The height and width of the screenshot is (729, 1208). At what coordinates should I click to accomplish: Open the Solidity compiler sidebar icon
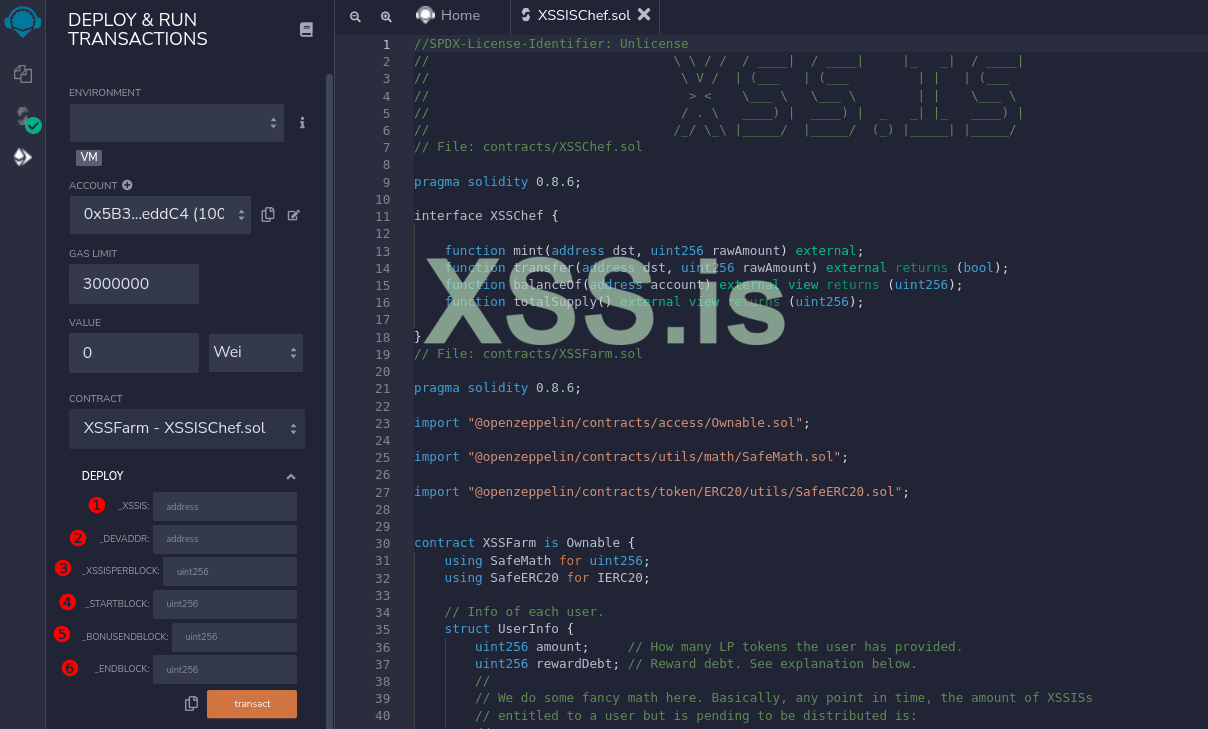(24, 118)
